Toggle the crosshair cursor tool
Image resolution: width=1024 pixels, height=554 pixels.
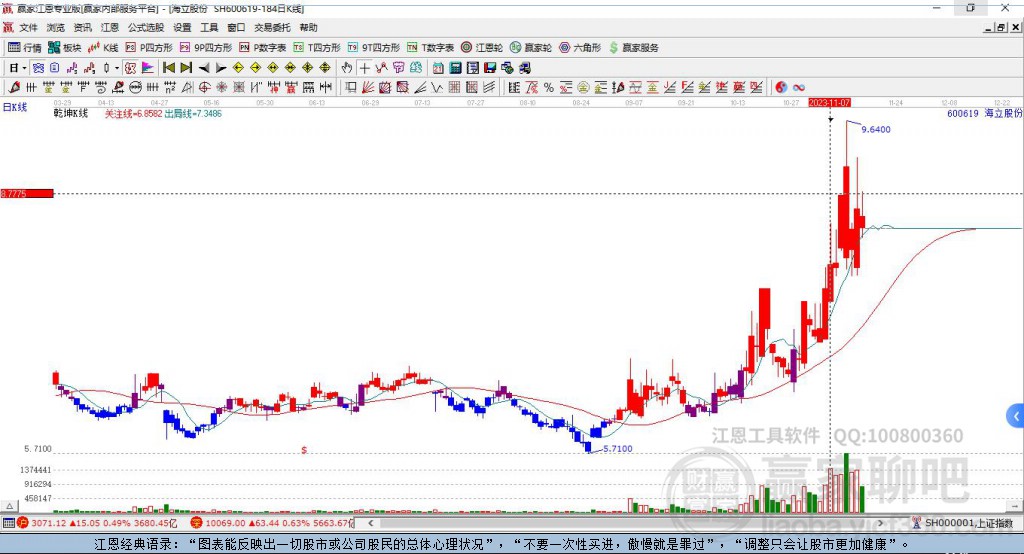coord(364,68)
